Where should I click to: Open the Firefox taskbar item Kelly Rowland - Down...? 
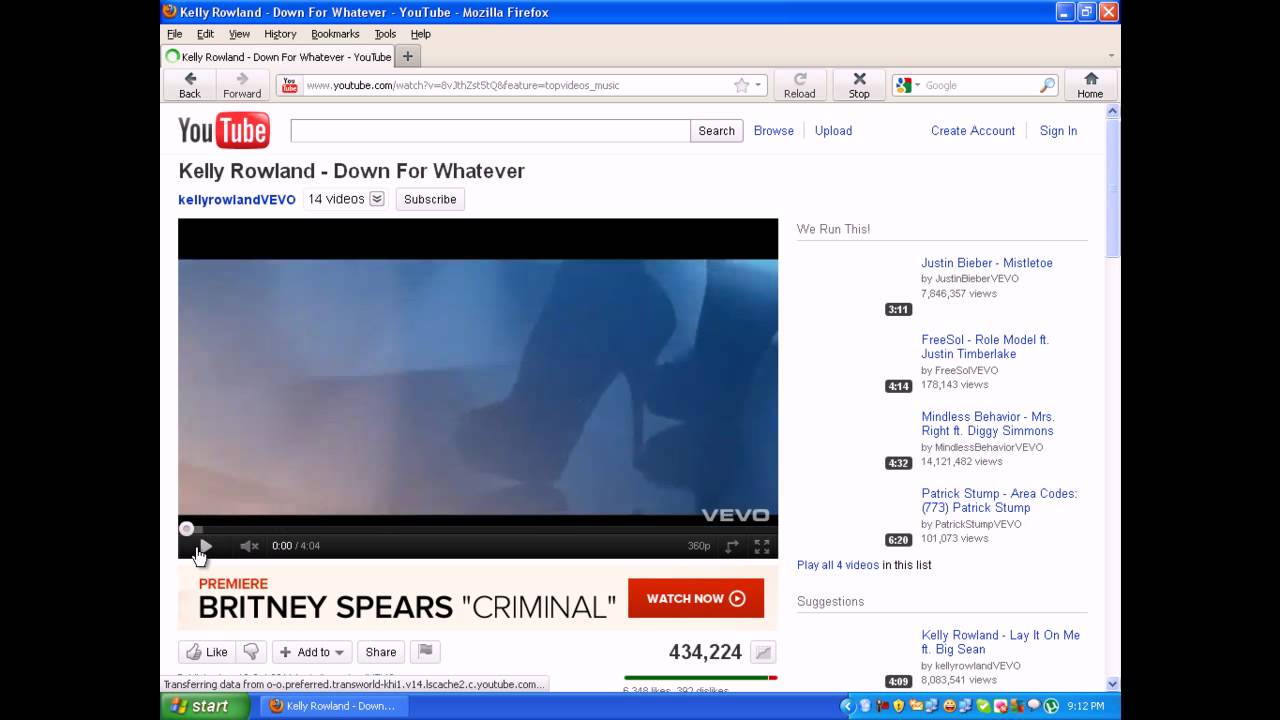[332, 706]
